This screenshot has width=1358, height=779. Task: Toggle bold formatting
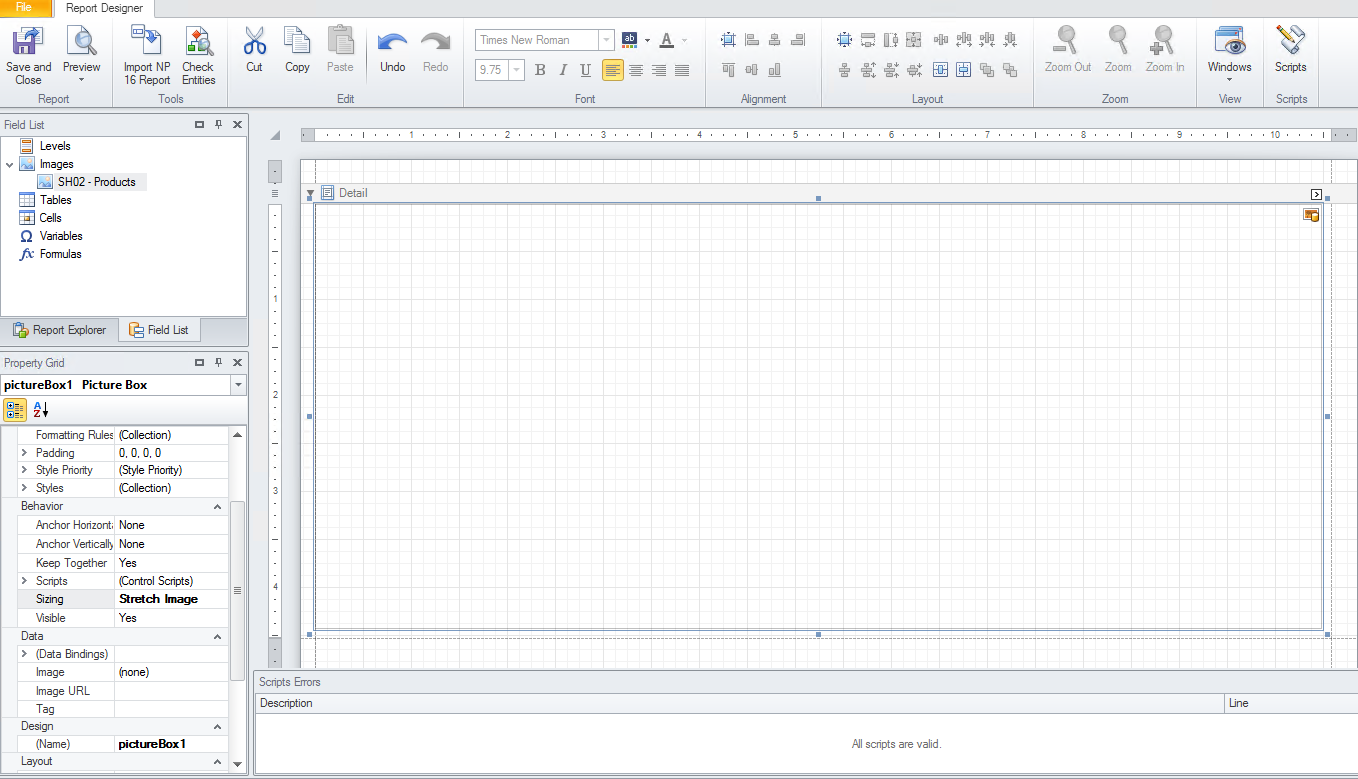point(540,70)
